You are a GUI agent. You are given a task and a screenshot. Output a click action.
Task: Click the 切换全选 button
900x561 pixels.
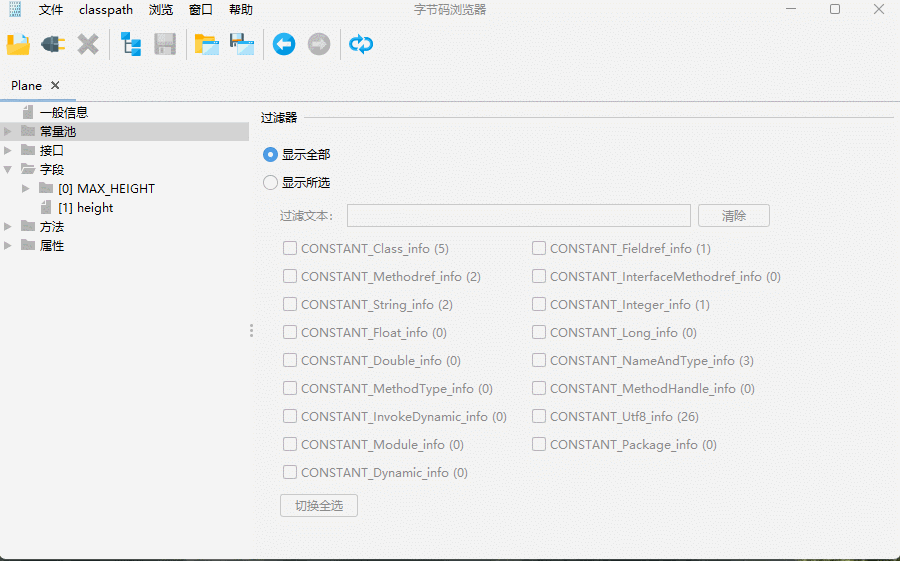(x=319, y=506)
